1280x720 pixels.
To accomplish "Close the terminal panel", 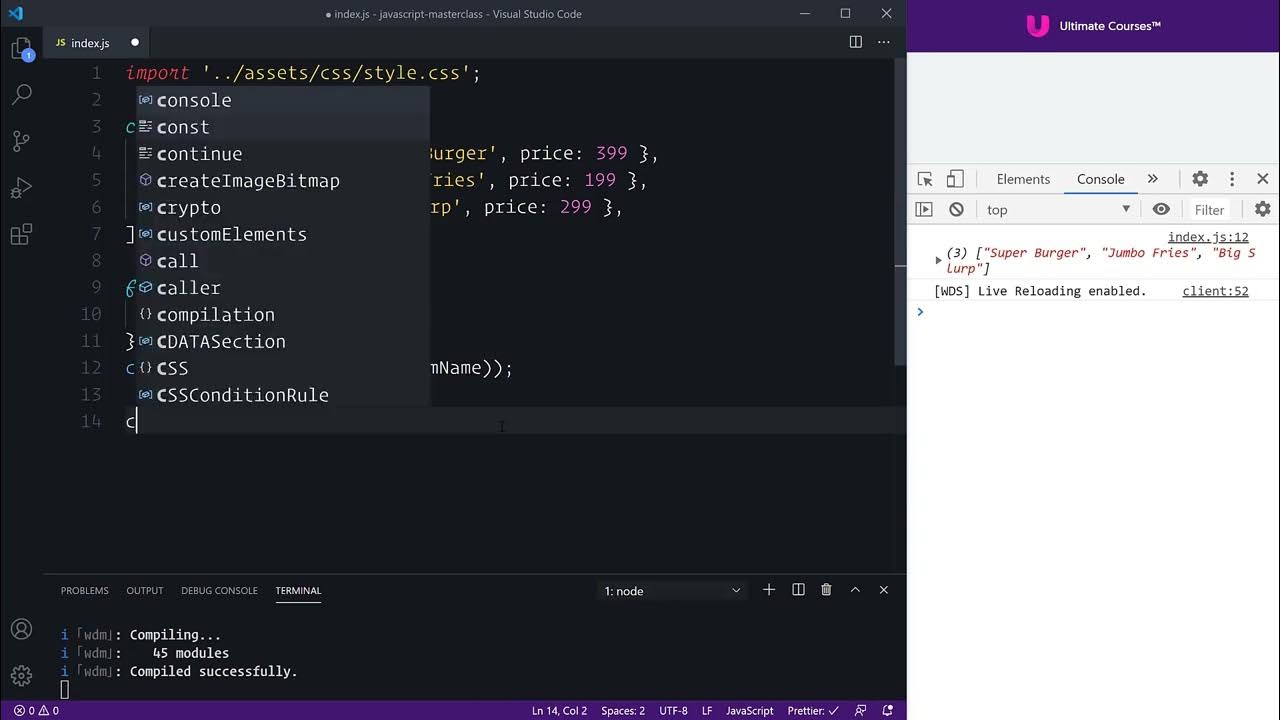I will tap(884, 590).
